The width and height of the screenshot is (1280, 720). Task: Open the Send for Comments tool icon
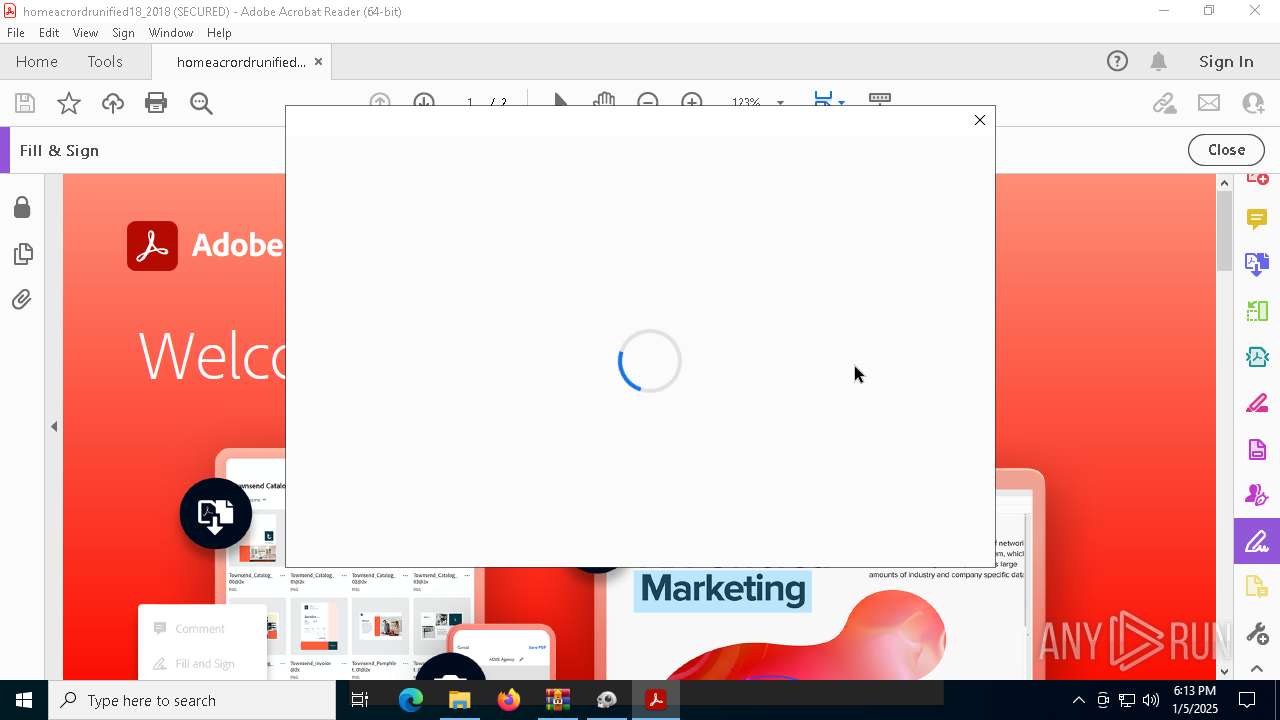(x=1257, y=588)
